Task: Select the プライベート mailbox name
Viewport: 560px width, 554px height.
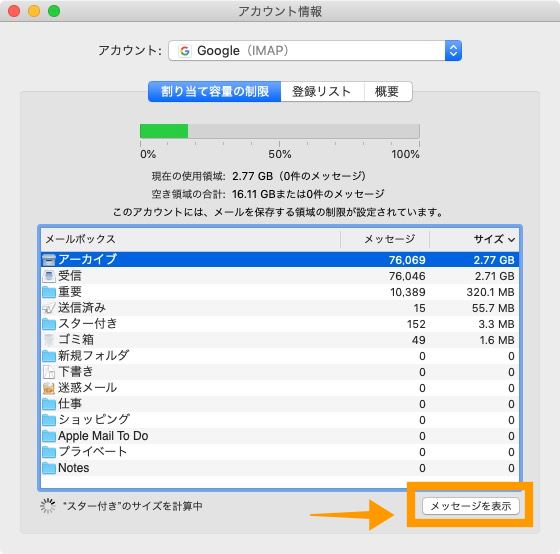Action: click(93, 452)
